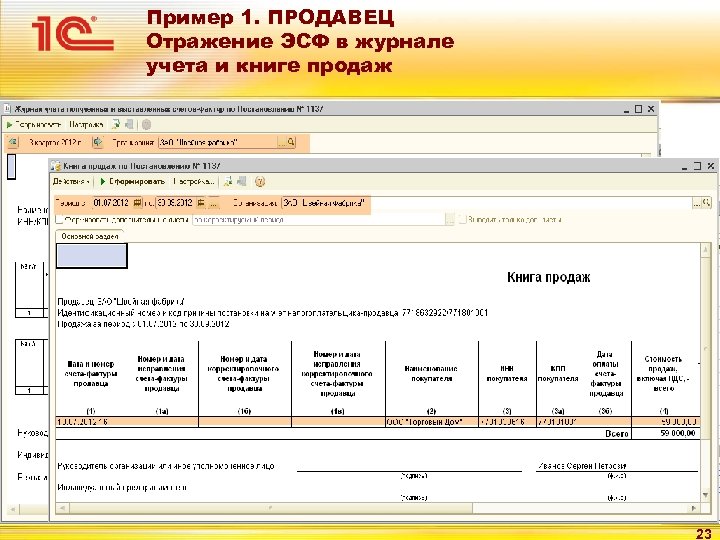Open Действия menu in Книга продаж window
Image resolution: width=720 pixels, height=540 pixels.
pos(71,182)
